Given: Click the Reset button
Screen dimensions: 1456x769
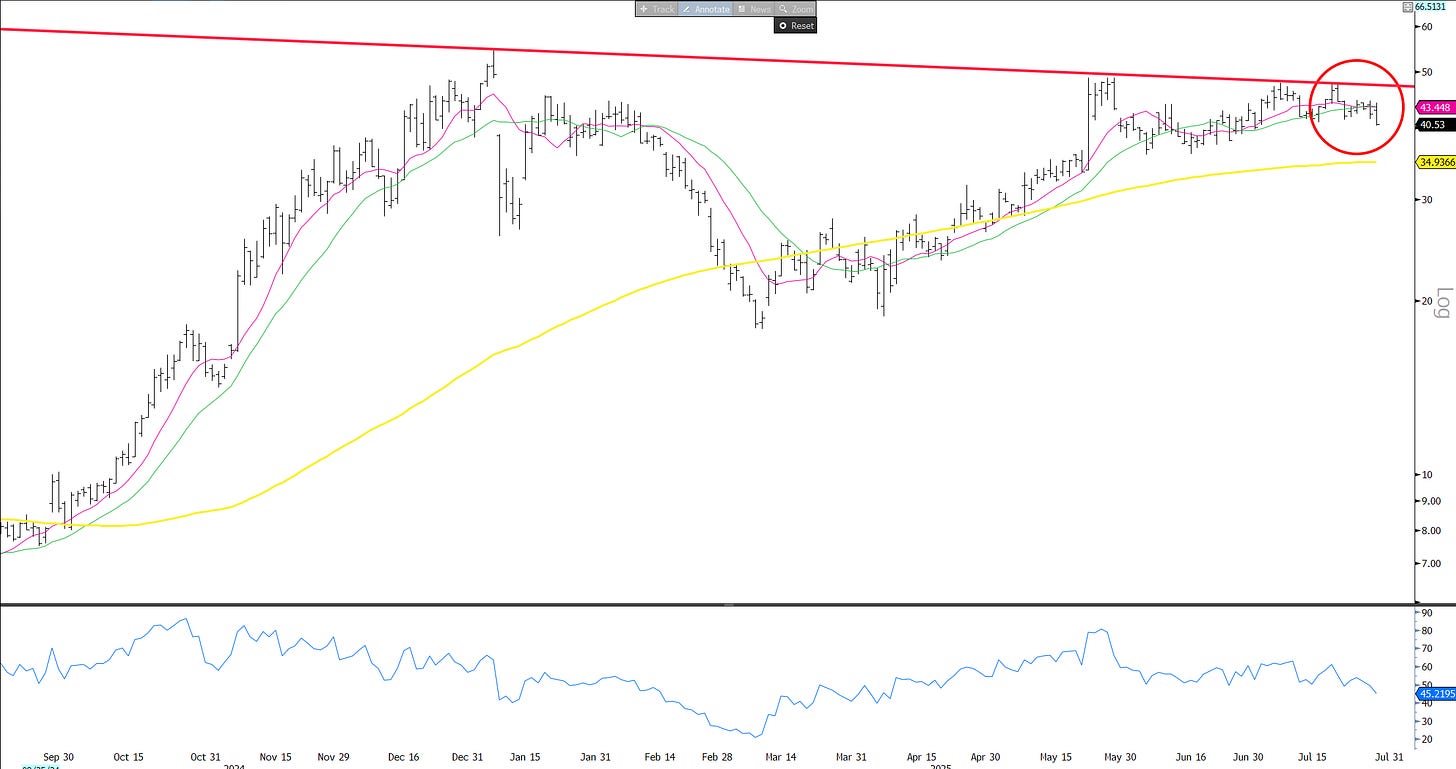Looking at the screenshot, I should point(796,26).
